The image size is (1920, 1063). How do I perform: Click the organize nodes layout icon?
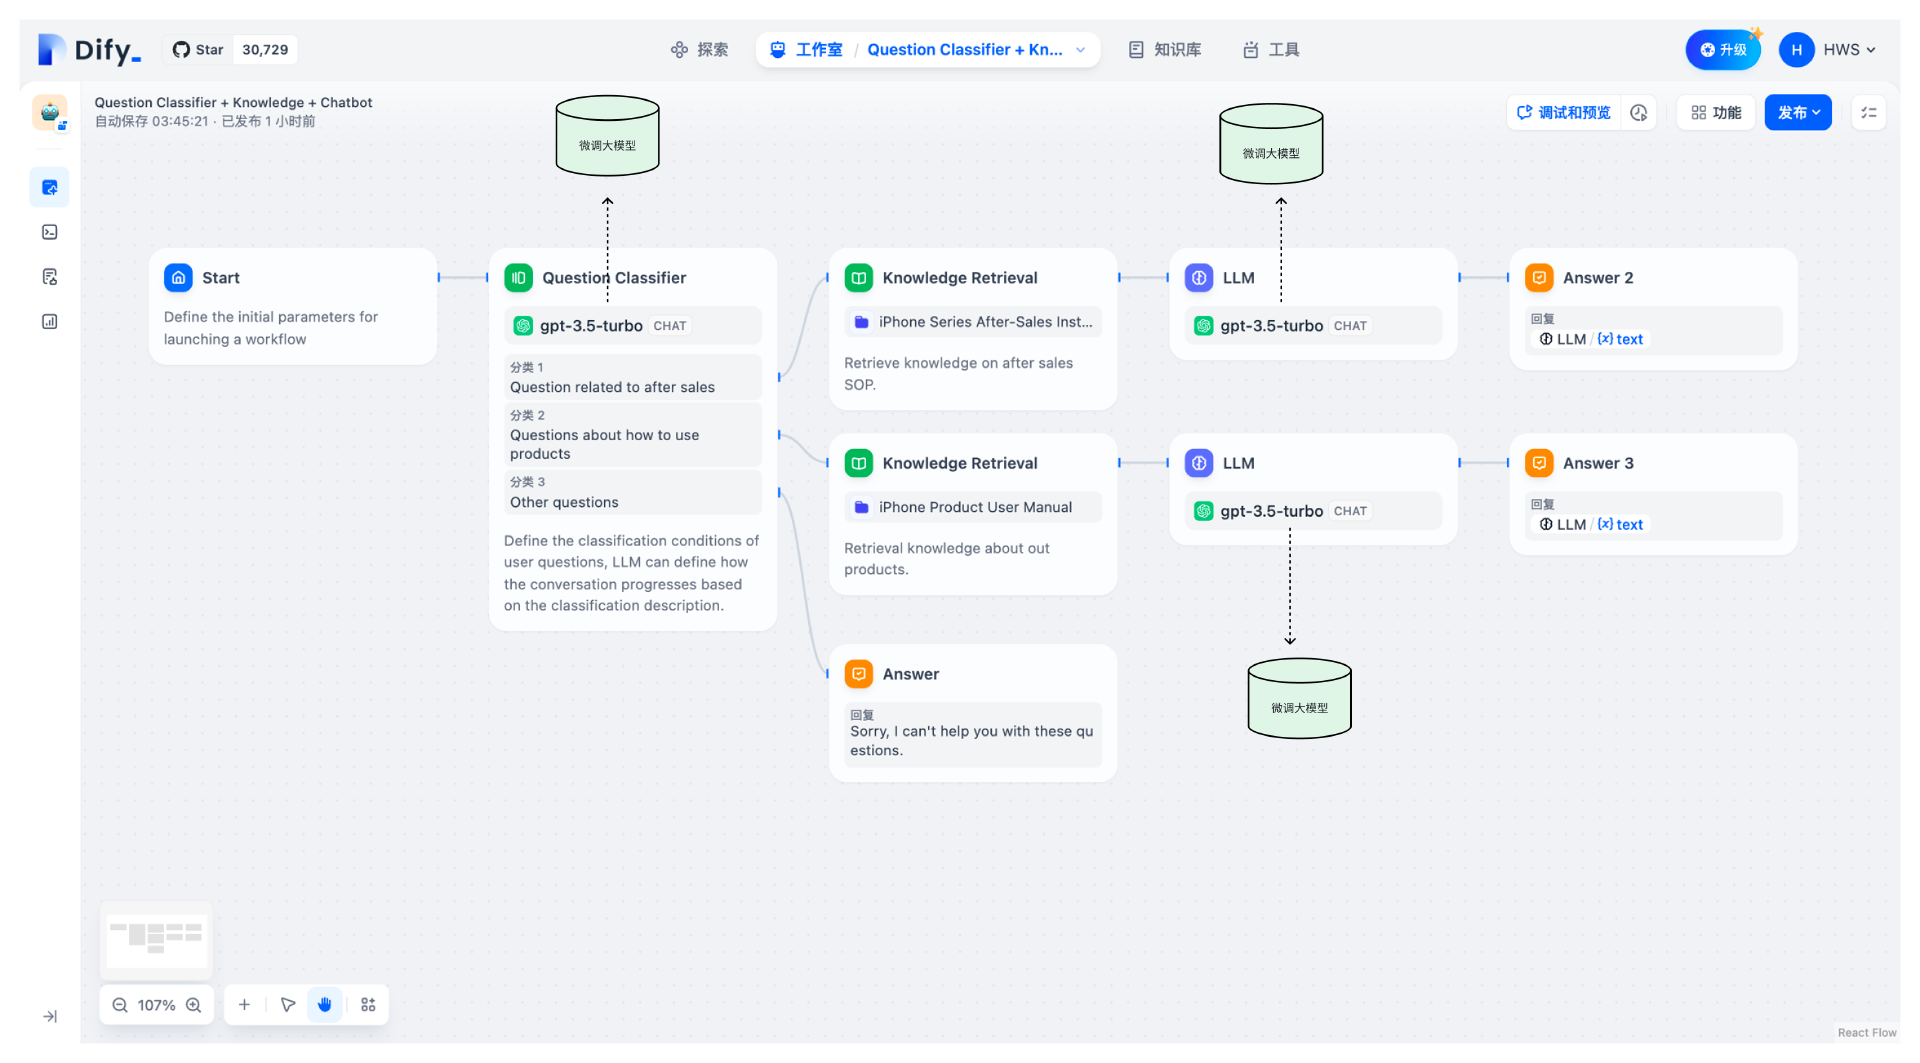click(x=368, y=1005)
